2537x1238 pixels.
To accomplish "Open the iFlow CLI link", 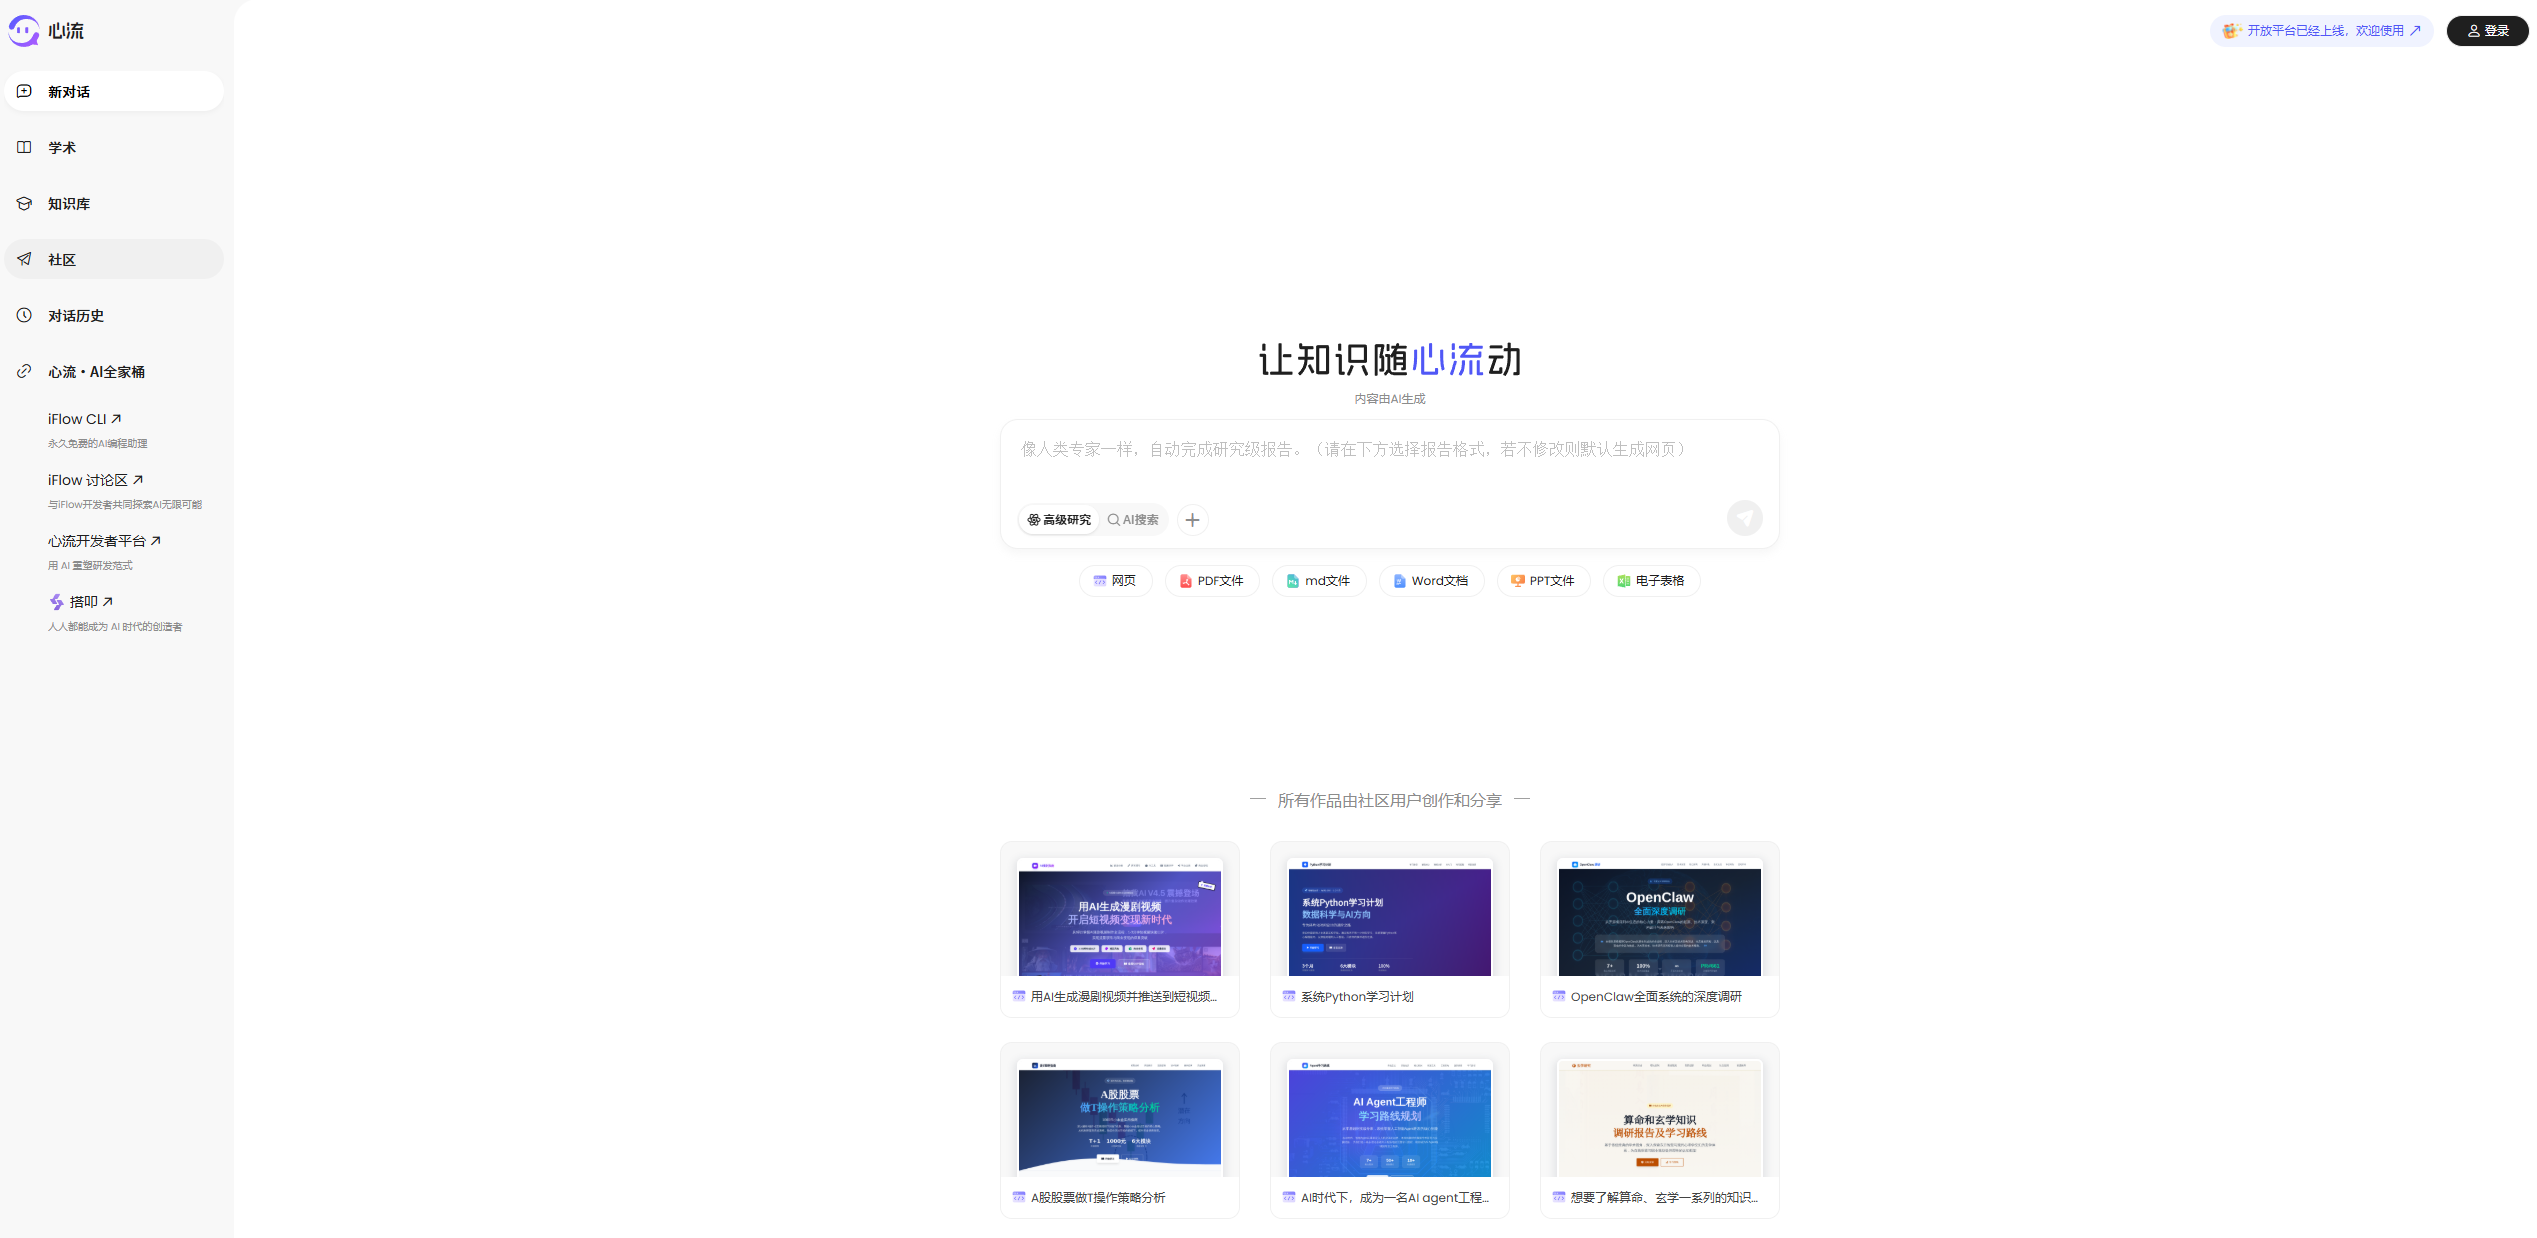I will tap(85, 419).
